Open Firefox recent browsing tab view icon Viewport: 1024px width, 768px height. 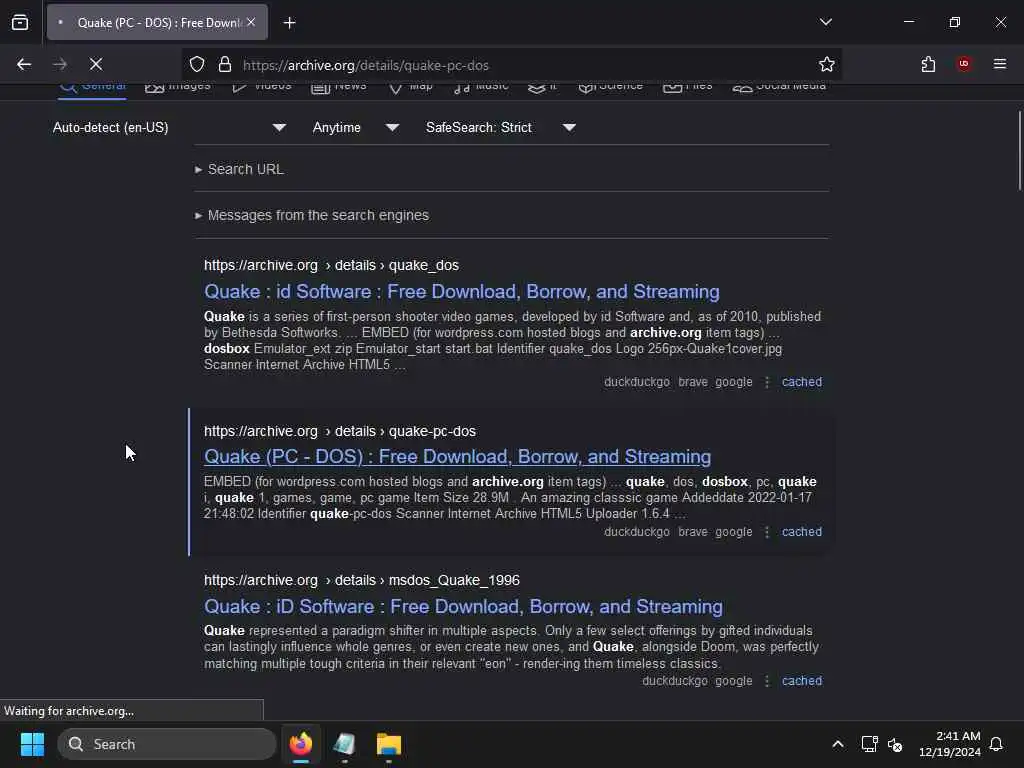coord(20,22)
